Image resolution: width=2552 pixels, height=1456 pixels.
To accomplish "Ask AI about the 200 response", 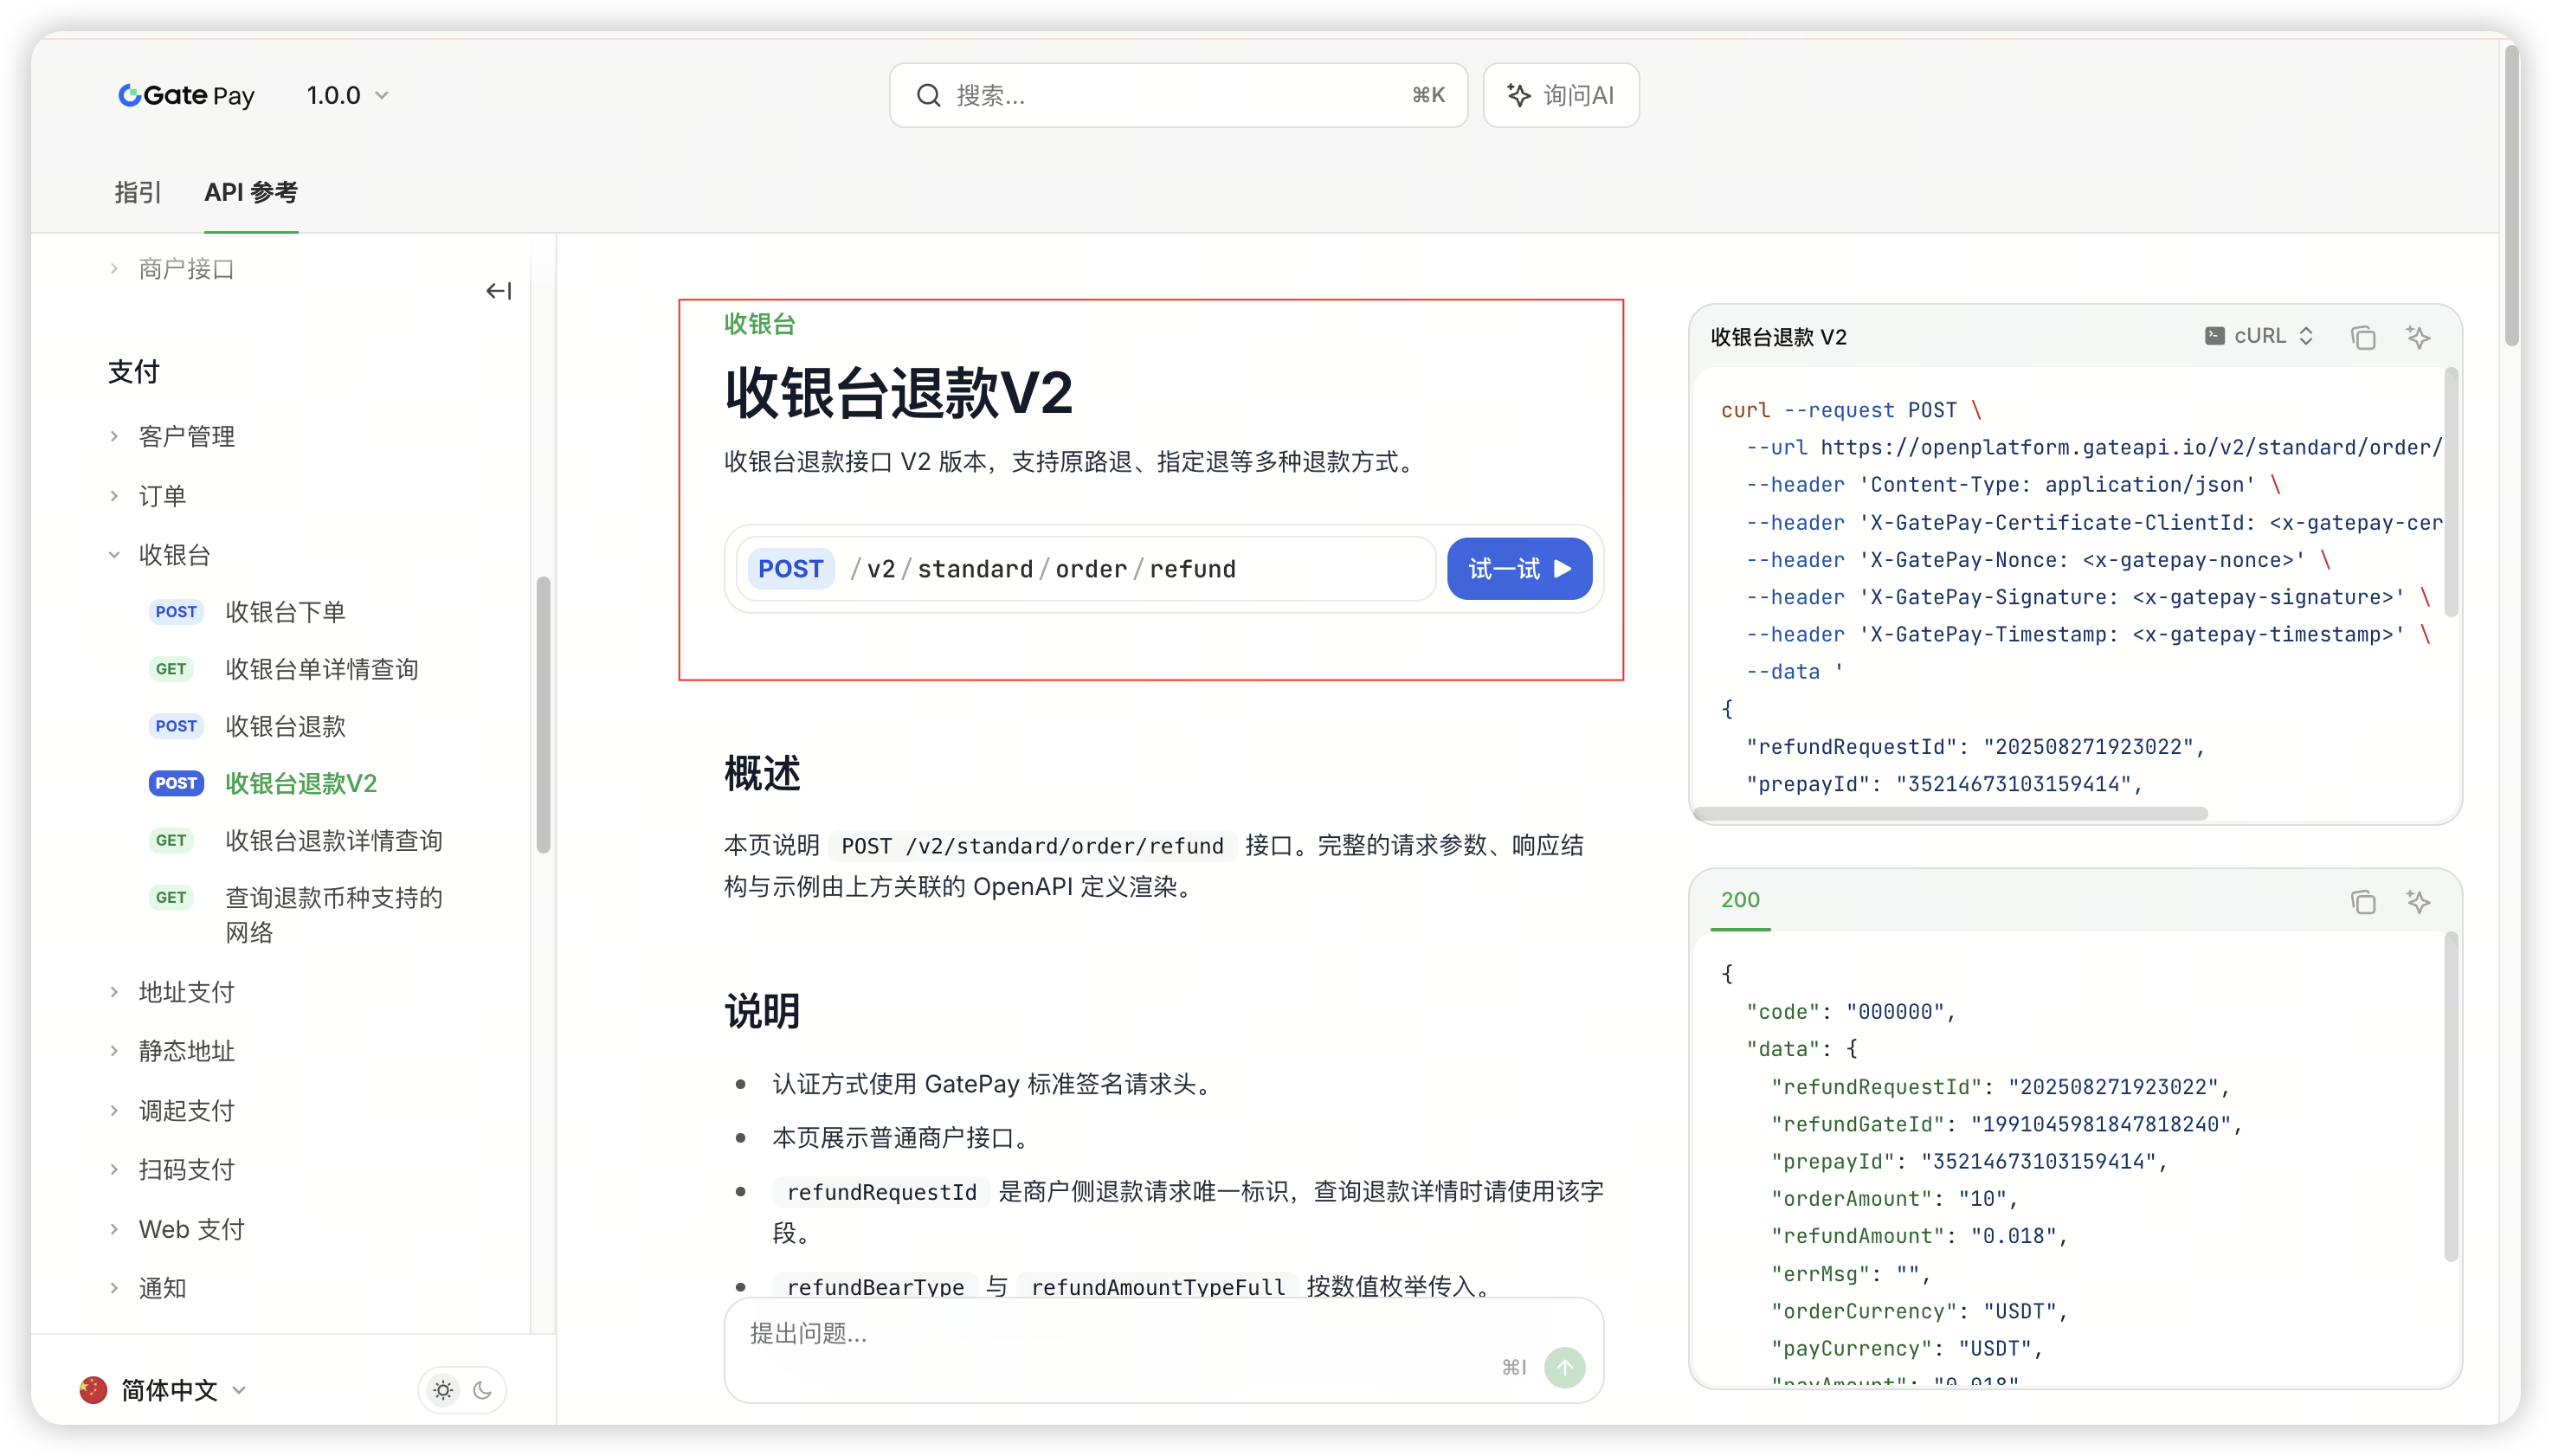I will click(2418, 901).
